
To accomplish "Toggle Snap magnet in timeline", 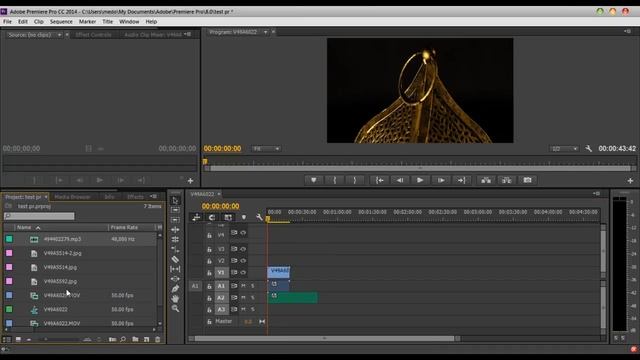I will point(212,217).
